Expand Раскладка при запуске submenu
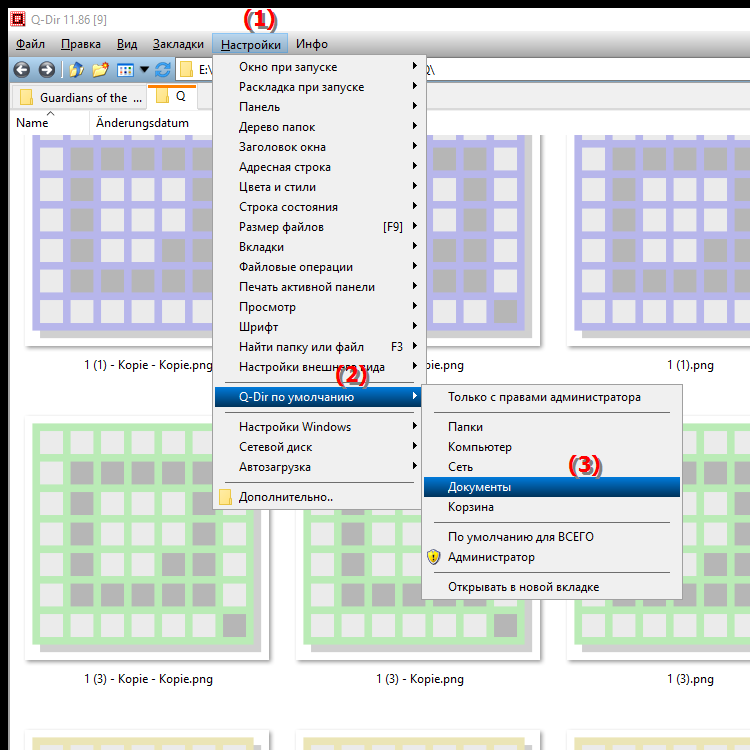The width and height of the screenshot is (750, 750). pyautogui.click(x=318, y=87)
